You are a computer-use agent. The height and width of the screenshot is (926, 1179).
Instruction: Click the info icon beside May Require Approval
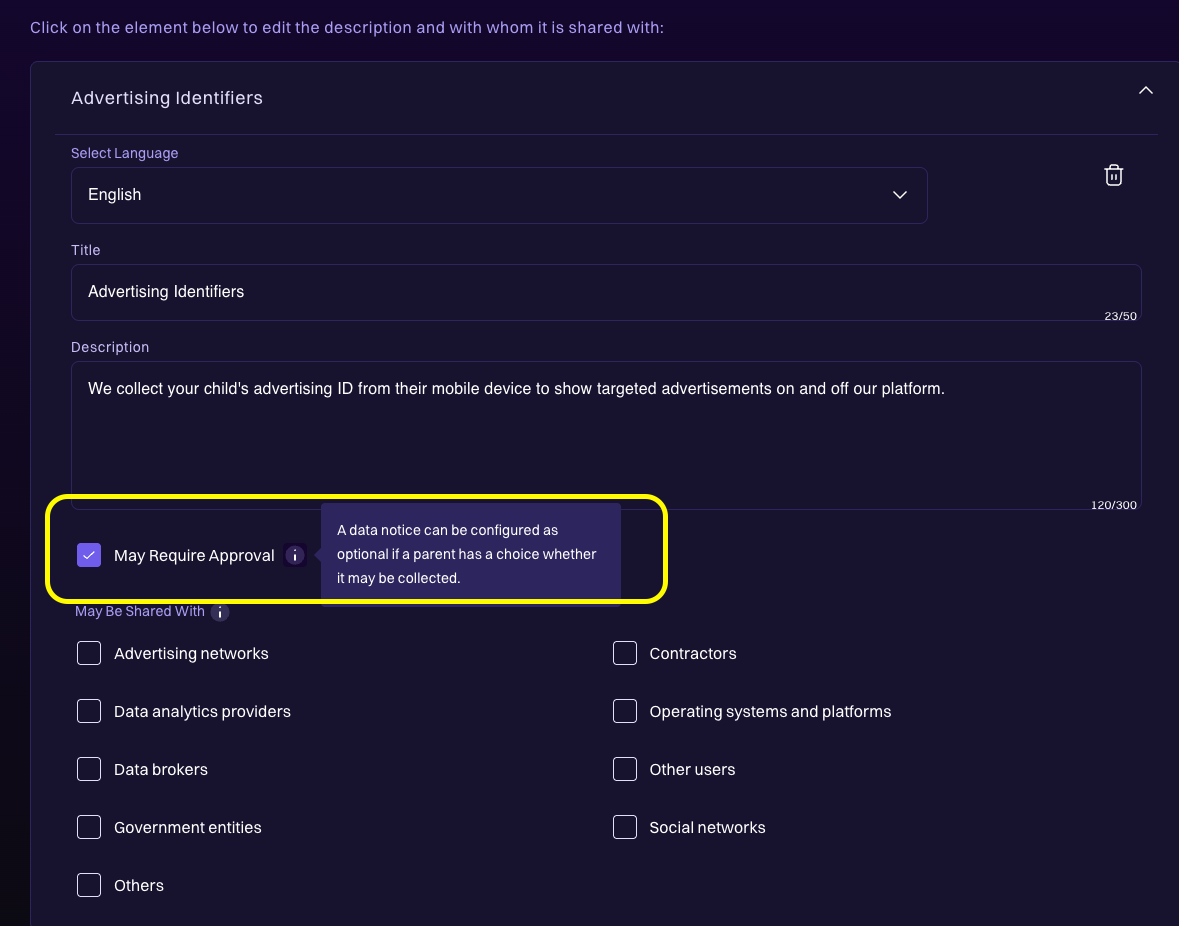(294, 555)
